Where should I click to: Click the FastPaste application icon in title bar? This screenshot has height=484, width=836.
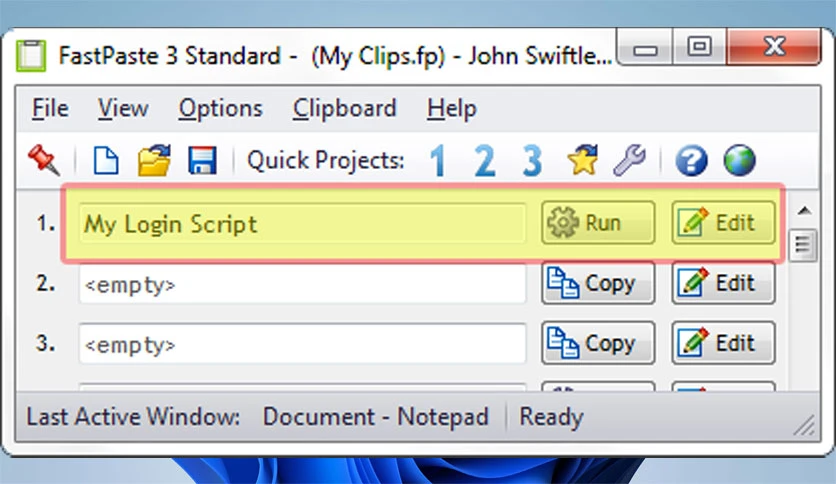[31, 55]
